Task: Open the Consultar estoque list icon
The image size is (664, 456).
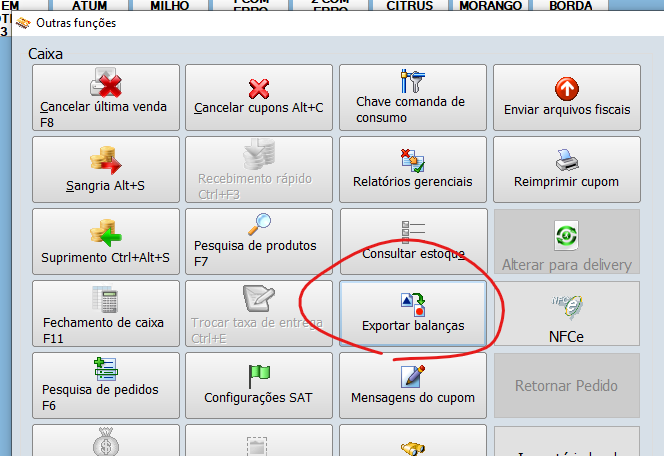Action: (x=413, y=232)
